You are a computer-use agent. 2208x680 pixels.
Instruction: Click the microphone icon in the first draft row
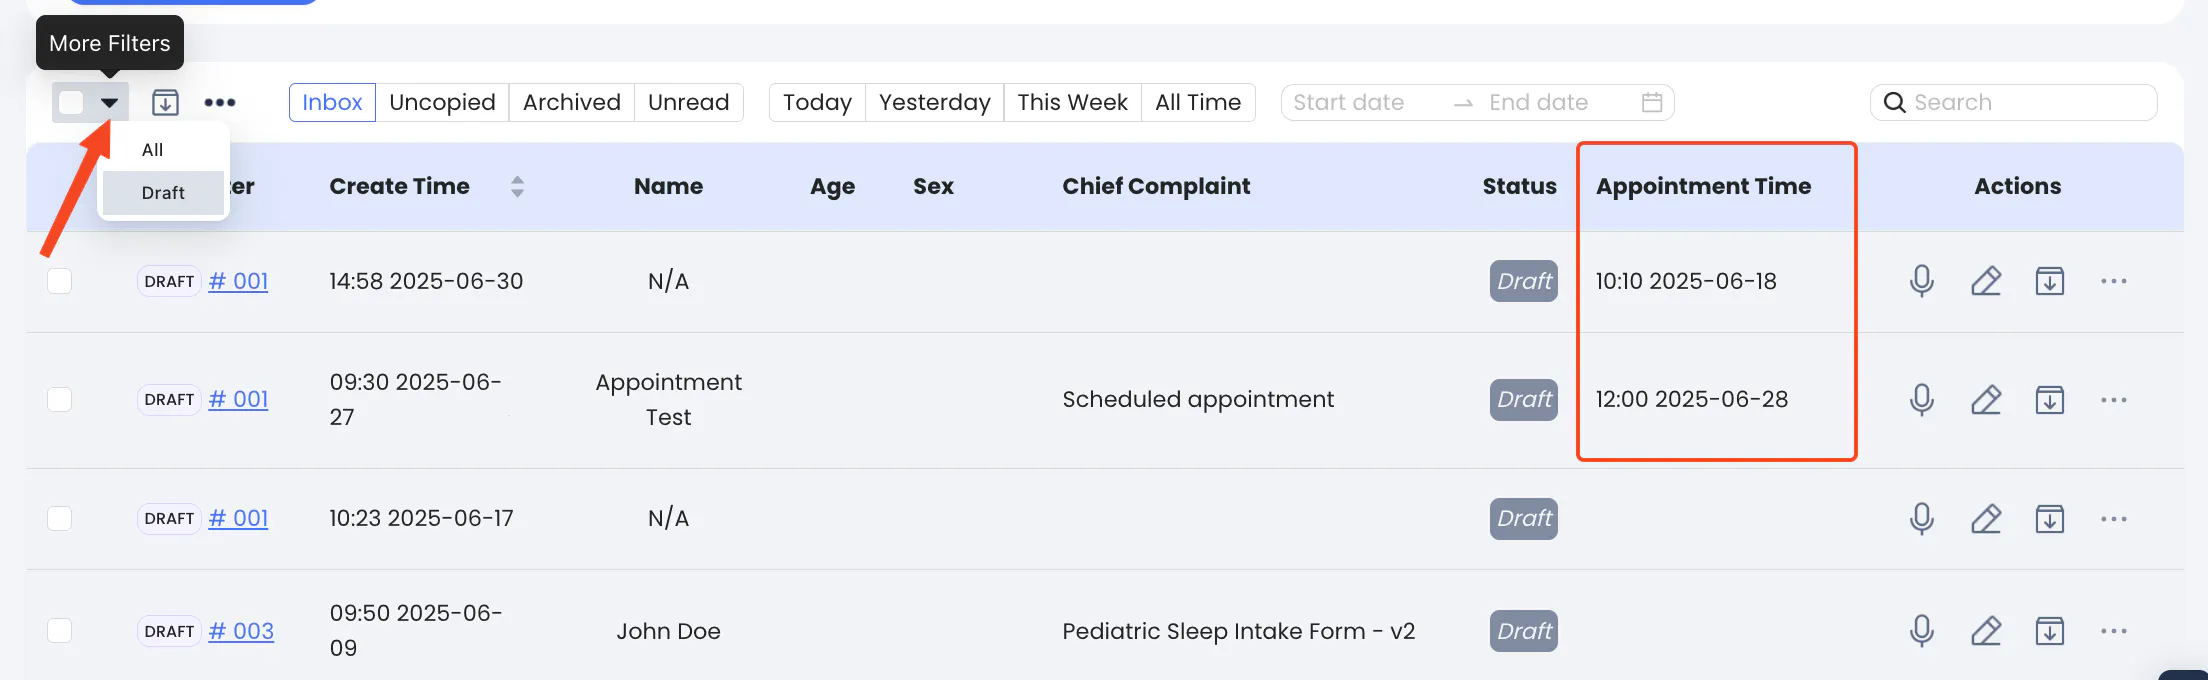tap(1921, 281)
